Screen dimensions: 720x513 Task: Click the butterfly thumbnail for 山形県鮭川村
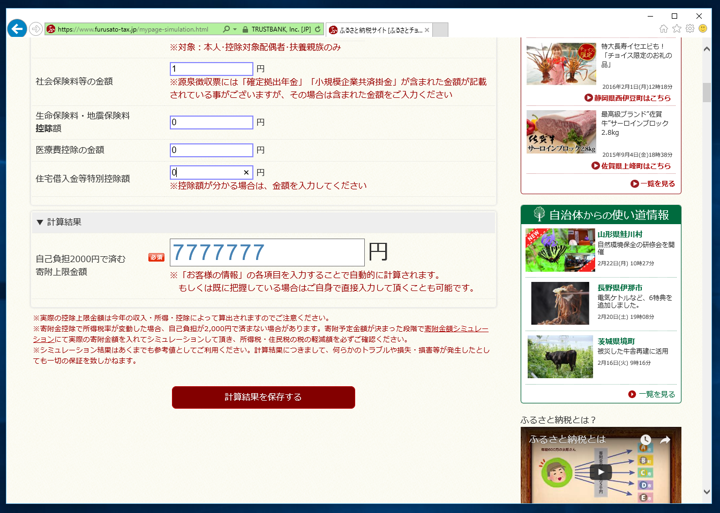(x=560, y=250)
